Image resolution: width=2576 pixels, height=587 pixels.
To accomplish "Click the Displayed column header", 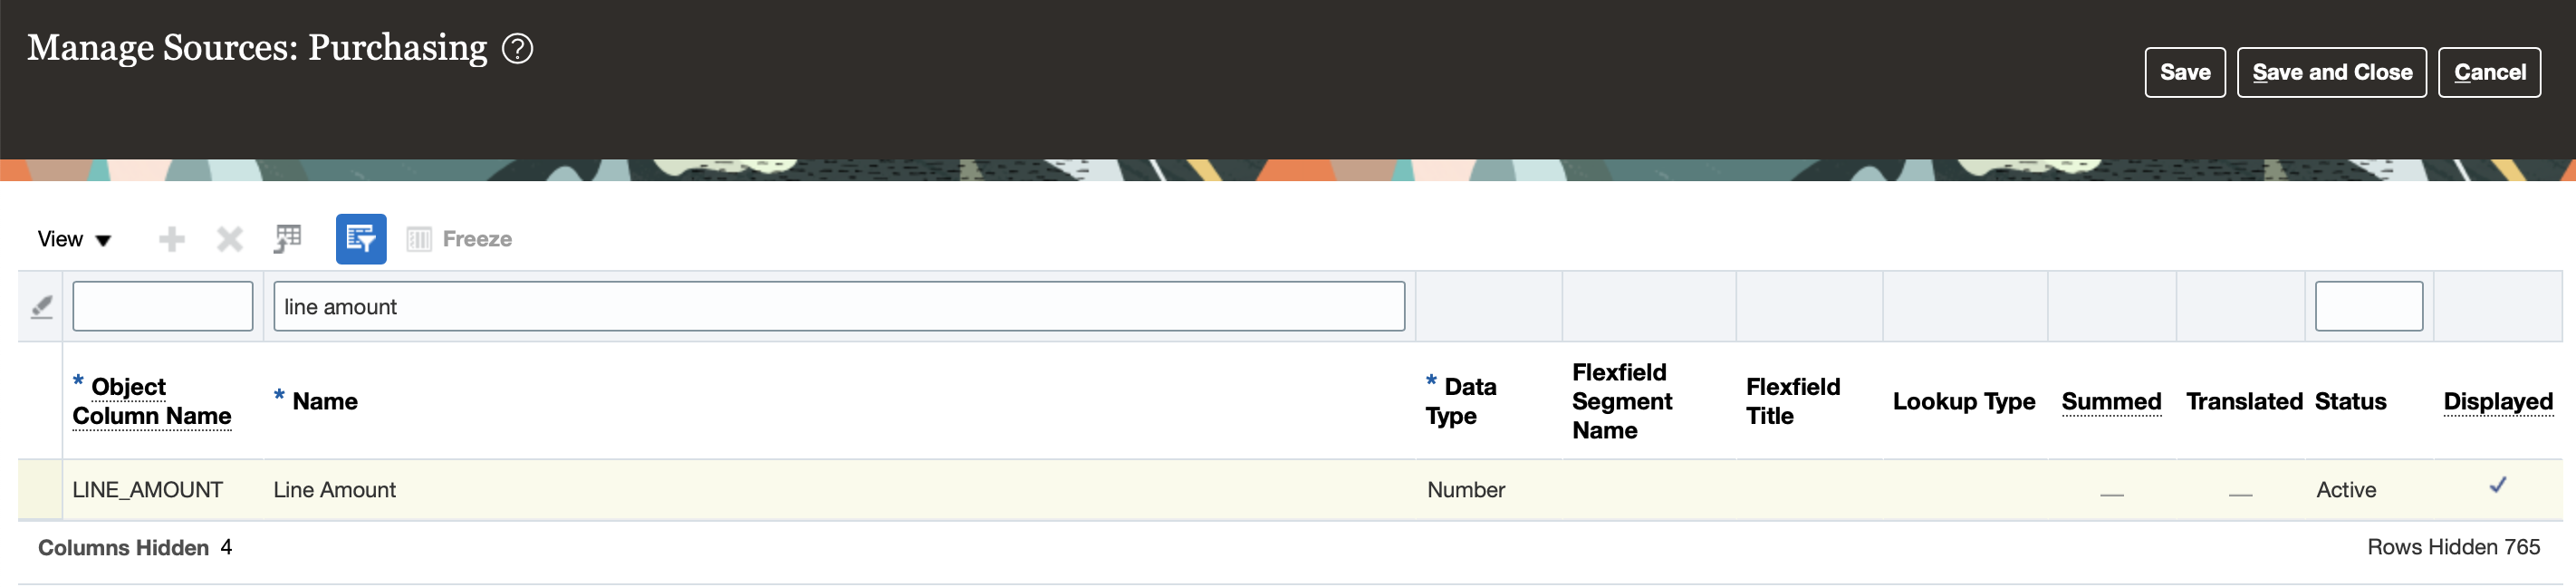I will coord(2497,402).
